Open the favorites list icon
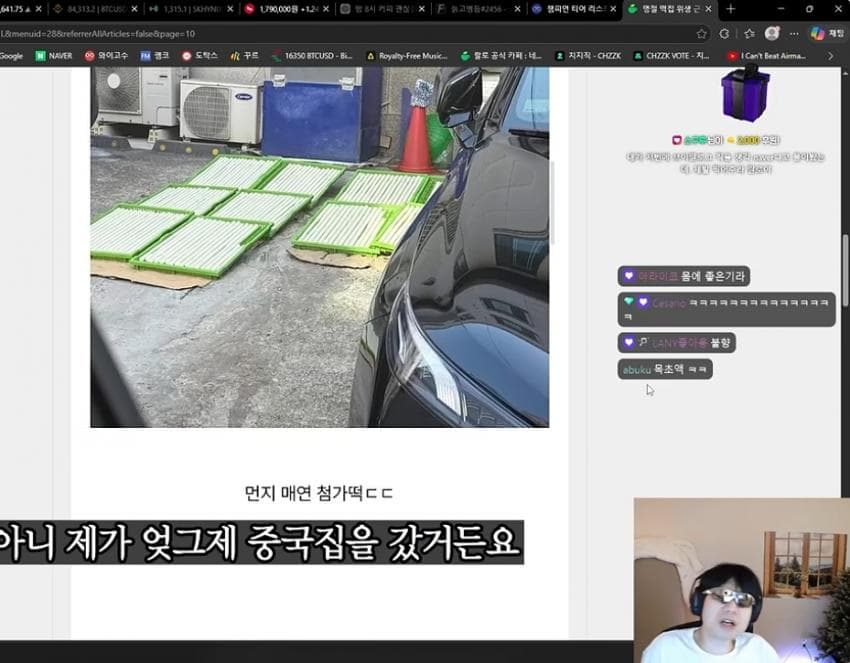850x663 pixels. tap(749, 34)
